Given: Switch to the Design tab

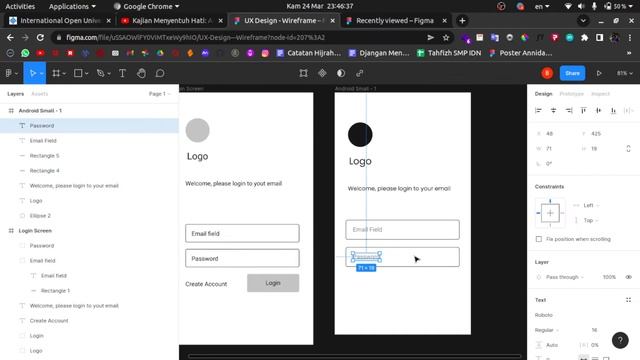Looking at the screenshot, I should pos(543,94).
